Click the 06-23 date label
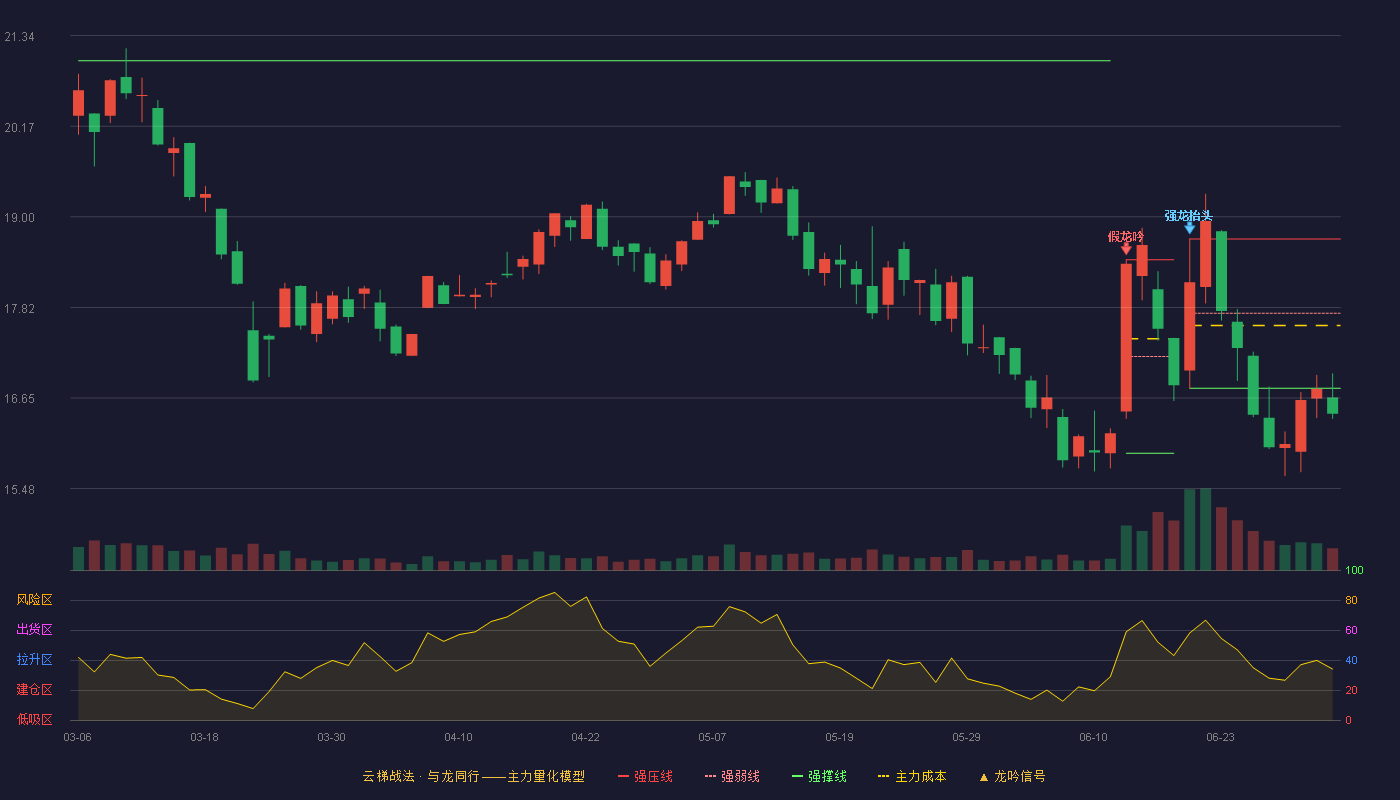Viewport: 1400px width, 800px height. [x=1220, y=737]
